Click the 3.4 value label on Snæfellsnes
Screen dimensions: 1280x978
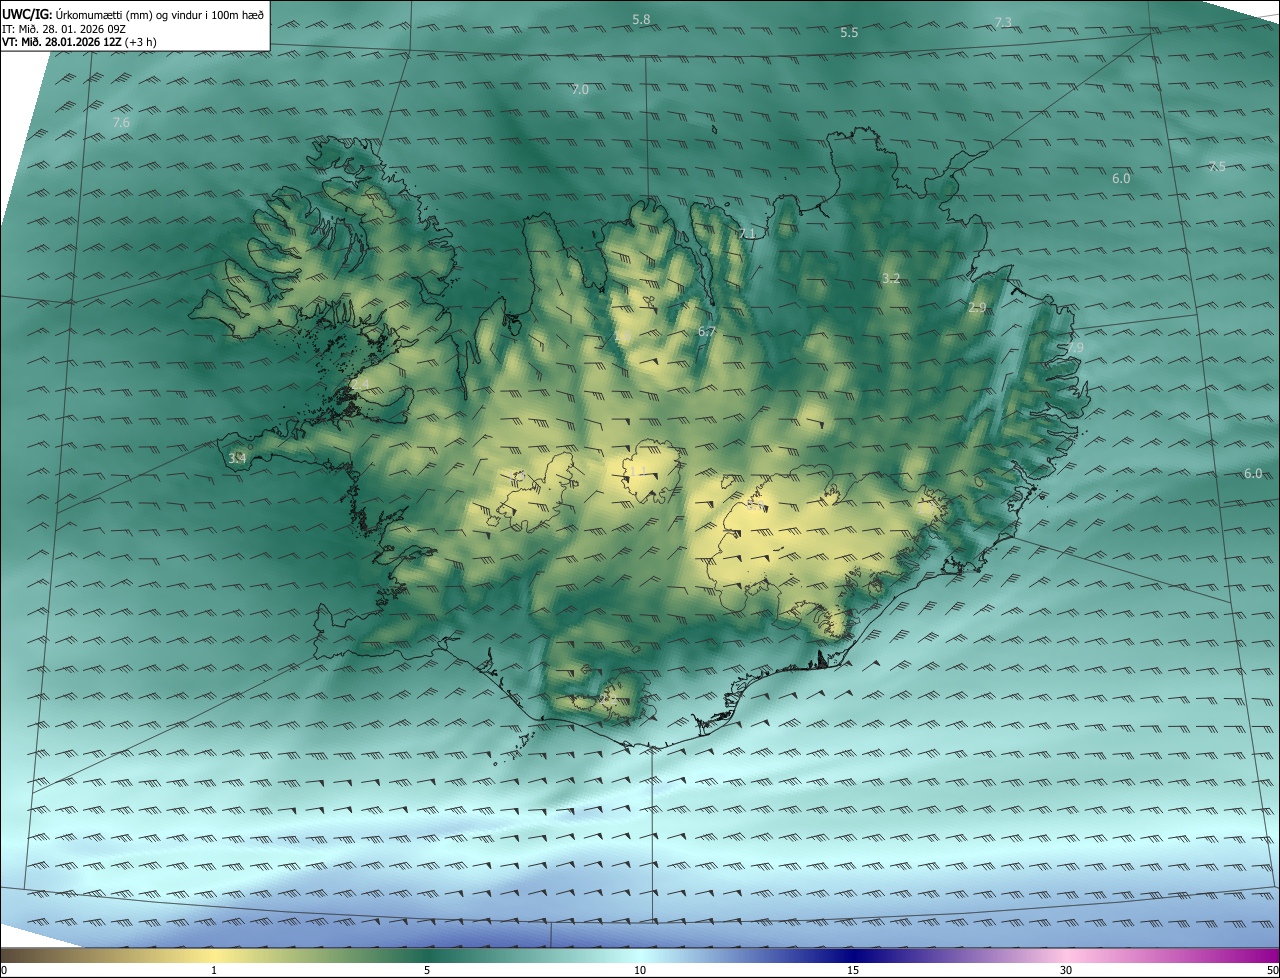click(237, 459)
